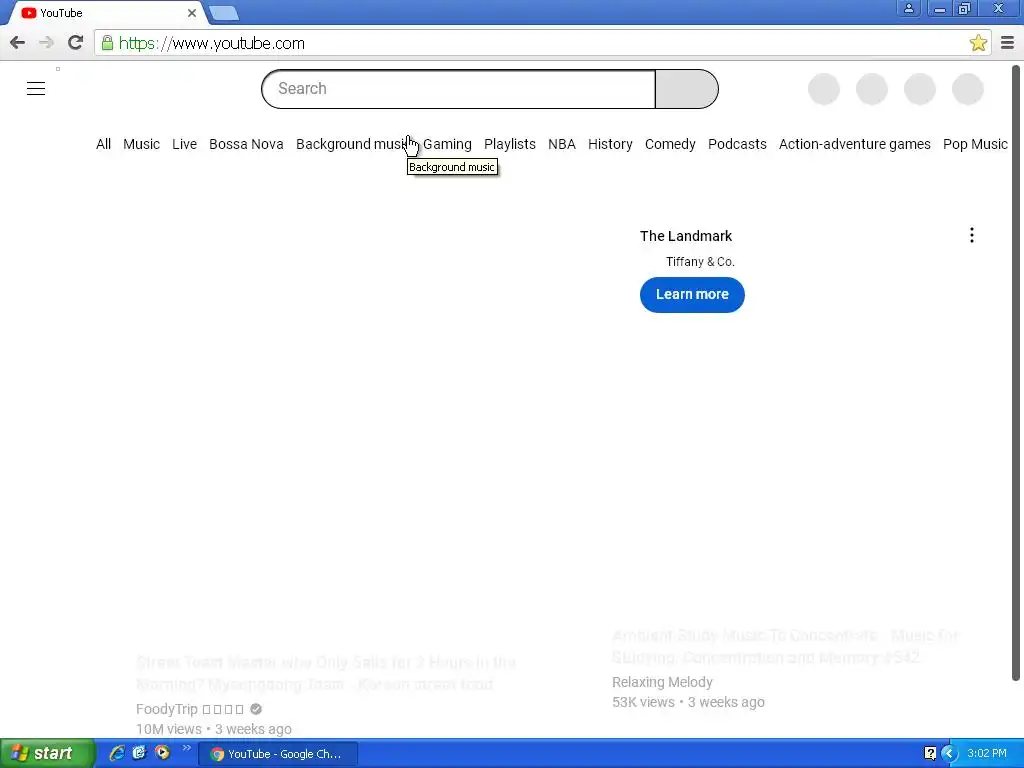Open the FoodyTrip channel link
The width and height of the screenshot is (1024, 768).
click(189, 709)
